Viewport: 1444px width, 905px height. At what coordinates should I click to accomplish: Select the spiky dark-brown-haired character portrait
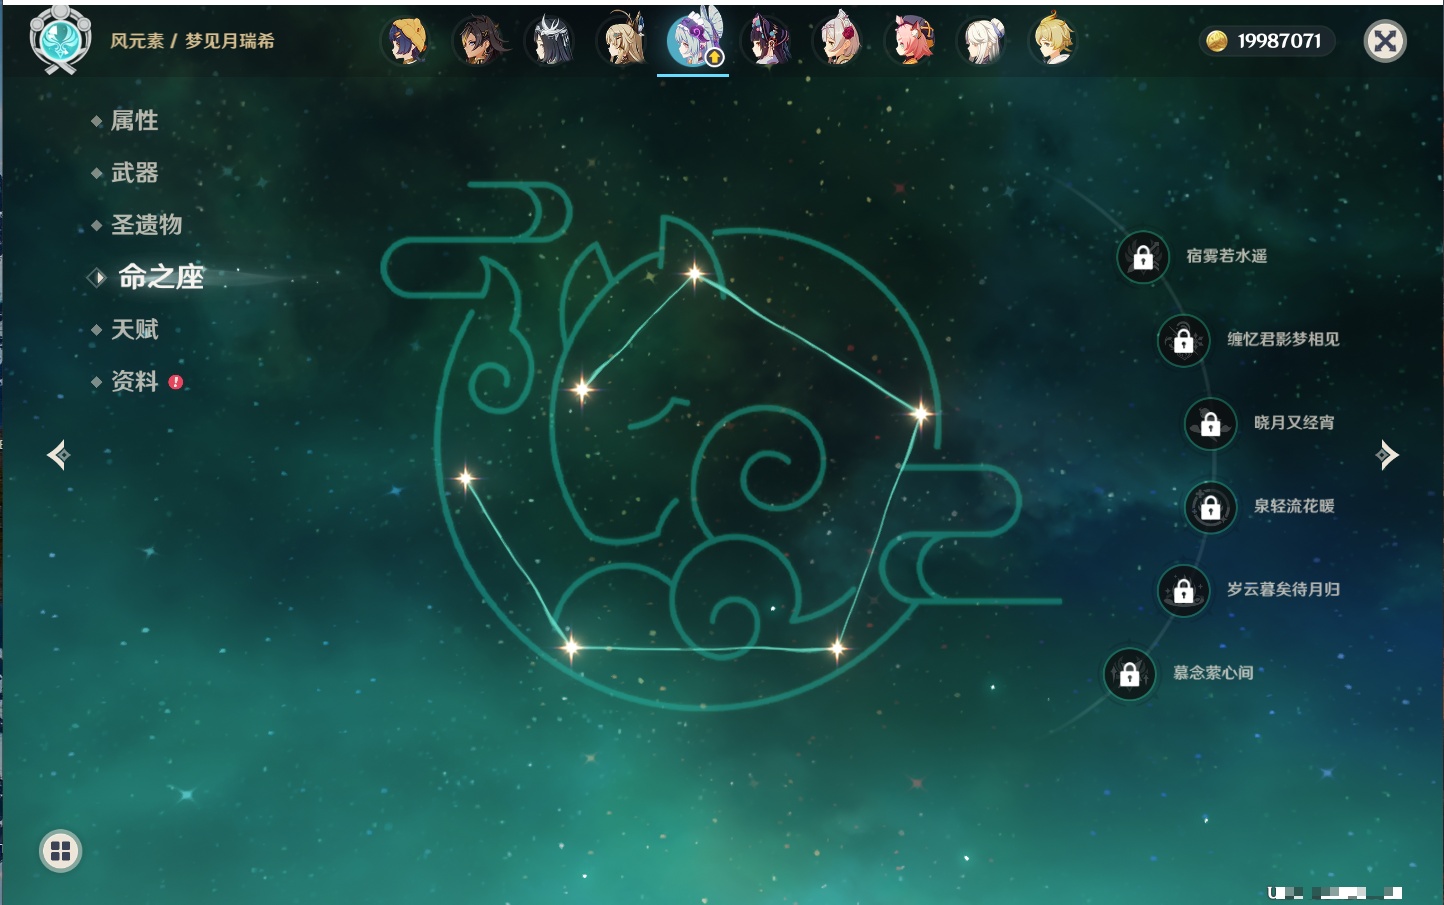(479, 41)
